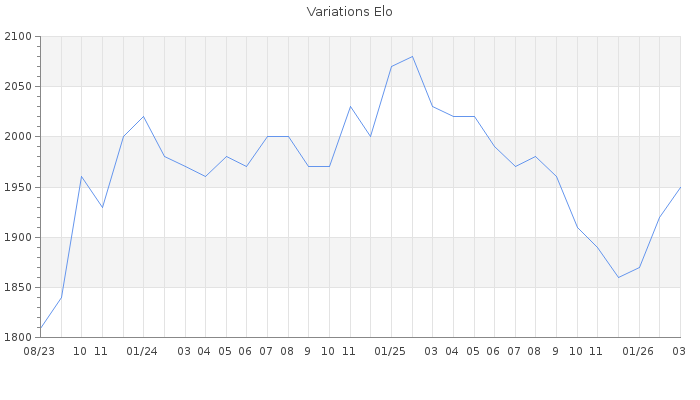Click the 01/26 x-axis date label
Image resolution: width=700 pixels, height=400 pixels.
point(638,351)
